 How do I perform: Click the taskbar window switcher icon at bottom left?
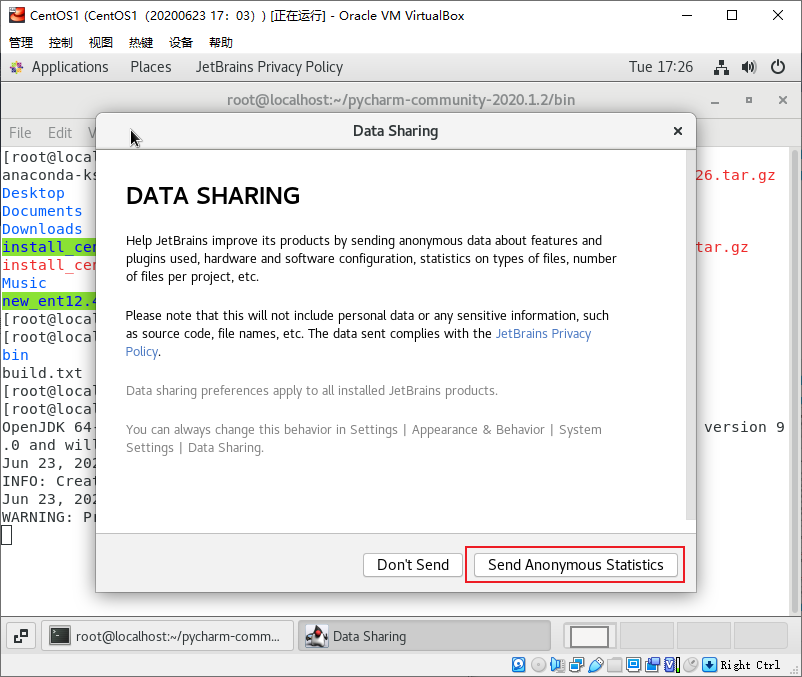coord(22,636)
